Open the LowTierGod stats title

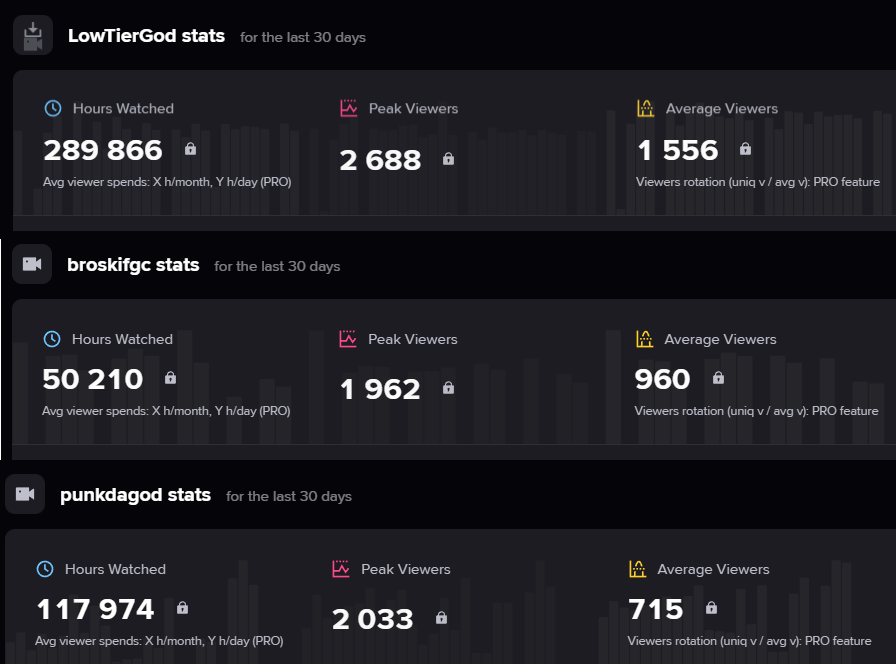pos(146,35)
